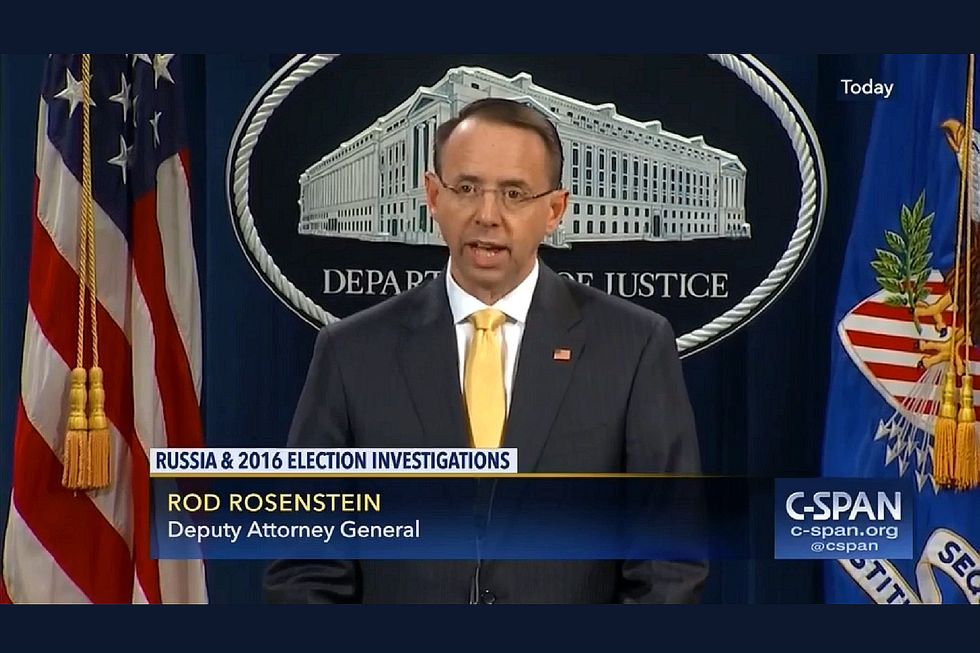Click the Deputy Attorney General title text
Viewport: 980px width, 653px height.
click(x=293, y=530)
